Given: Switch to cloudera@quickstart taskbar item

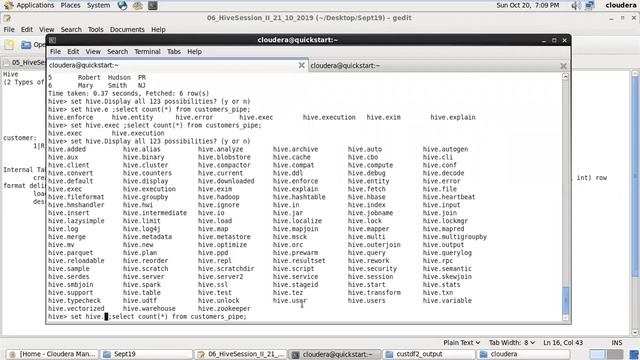Looking at the screenshot, I should click(335, 354).
